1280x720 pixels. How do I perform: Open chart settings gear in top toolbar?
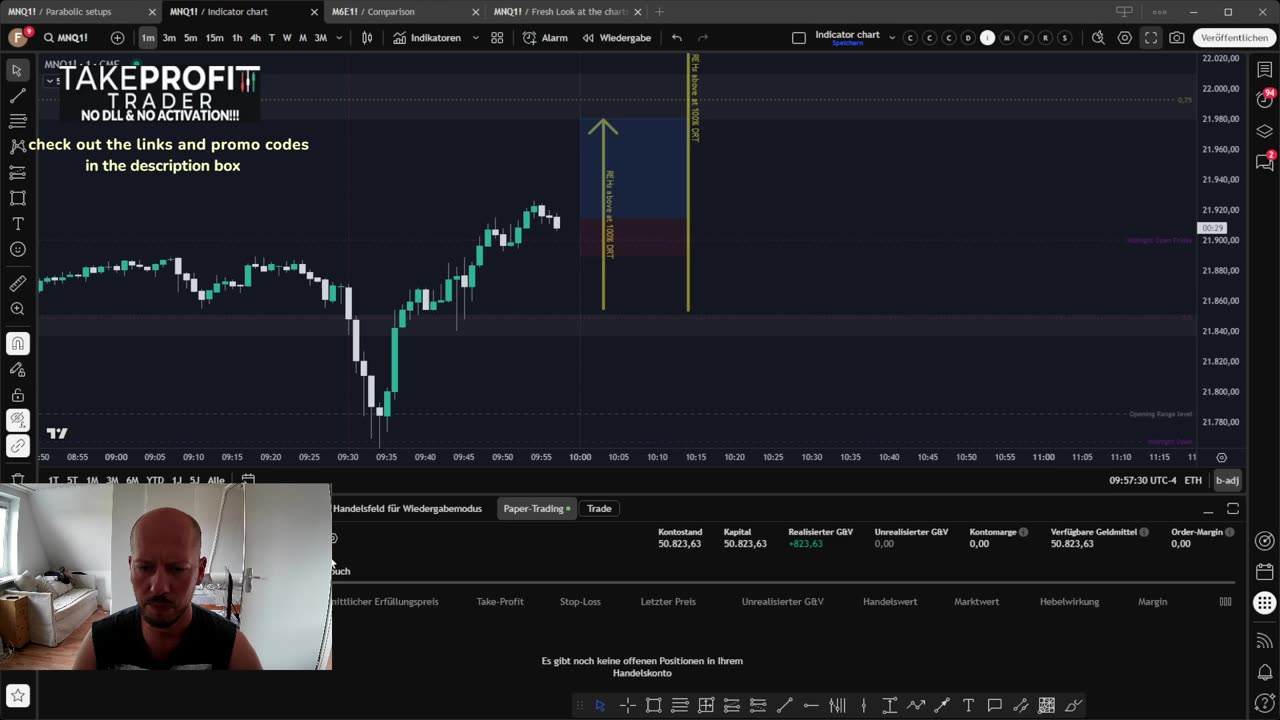pyautogui.click(x=1125, y=38)
